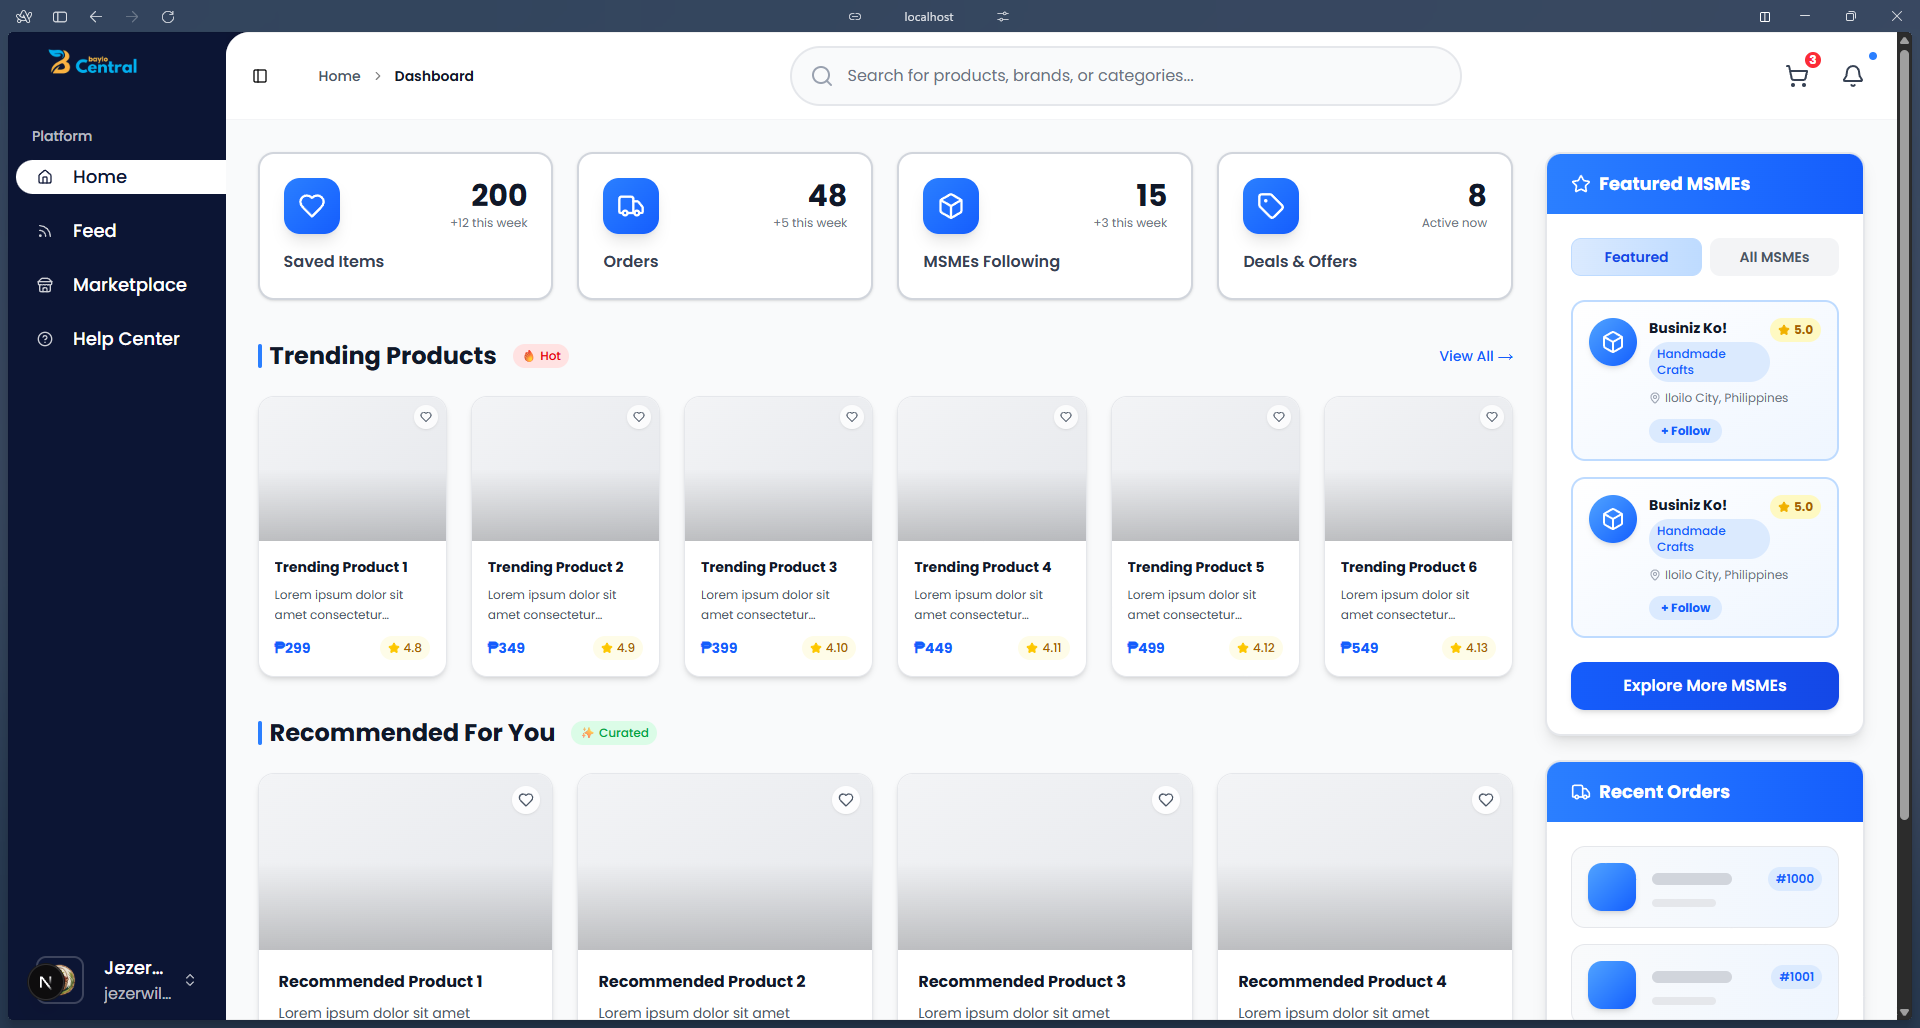Save Recommended Product 2 via heart button
The image size is (1920, 1028).
pos(846,800)
